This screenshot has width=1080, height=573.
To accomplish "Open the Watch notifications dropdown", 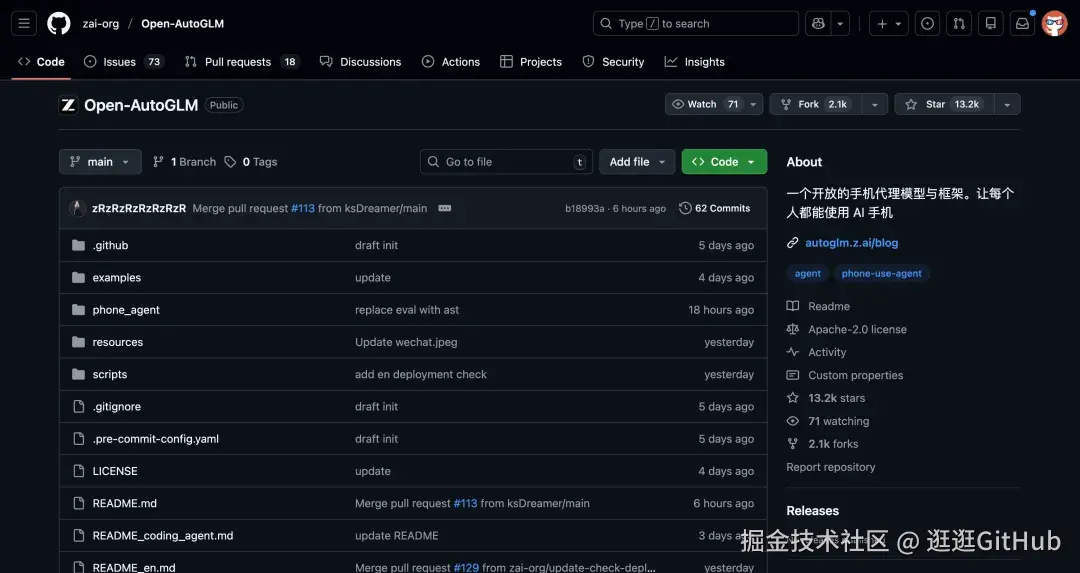I will click(x=714, y=104).
